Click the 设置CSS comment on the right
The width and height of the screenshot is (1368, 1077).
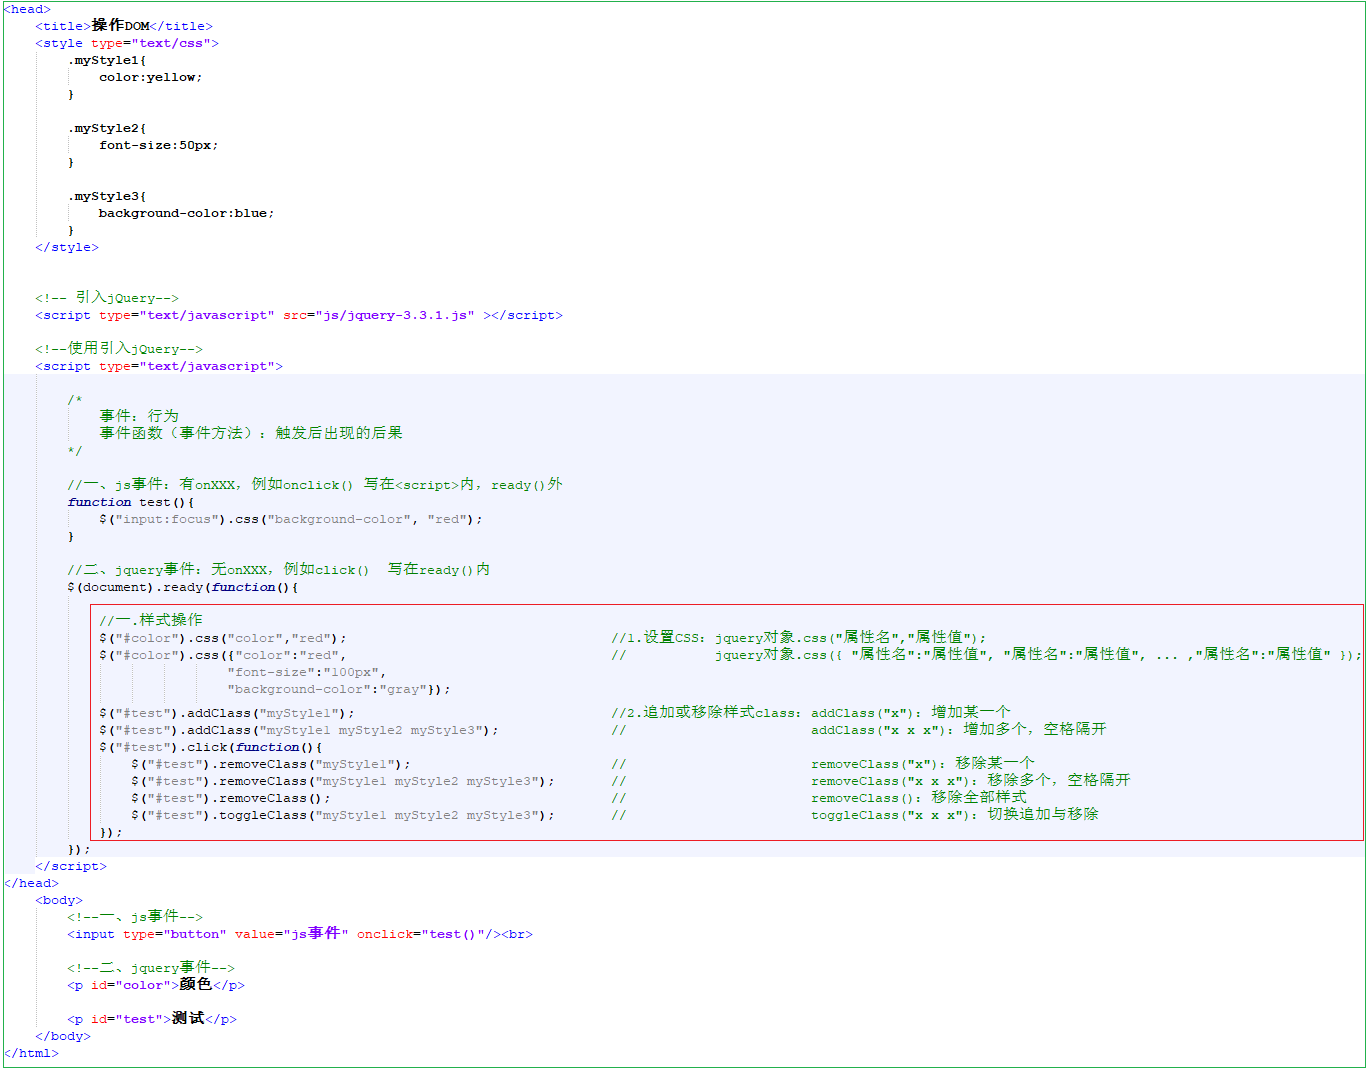point(798,638)
